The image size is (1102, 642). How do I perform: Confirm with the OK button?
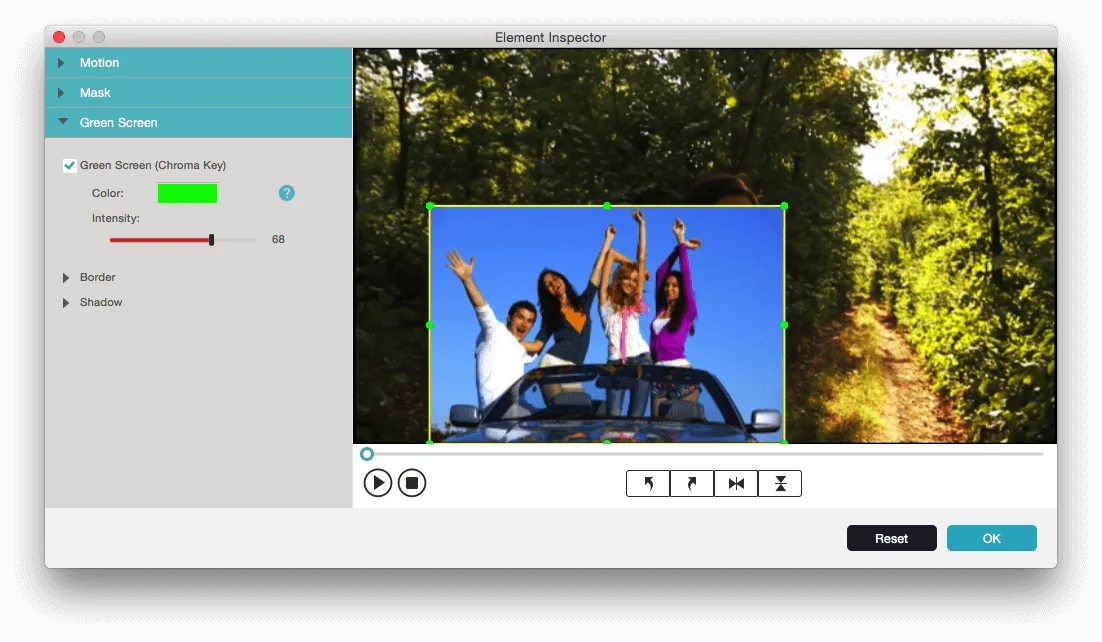[991, 538]
